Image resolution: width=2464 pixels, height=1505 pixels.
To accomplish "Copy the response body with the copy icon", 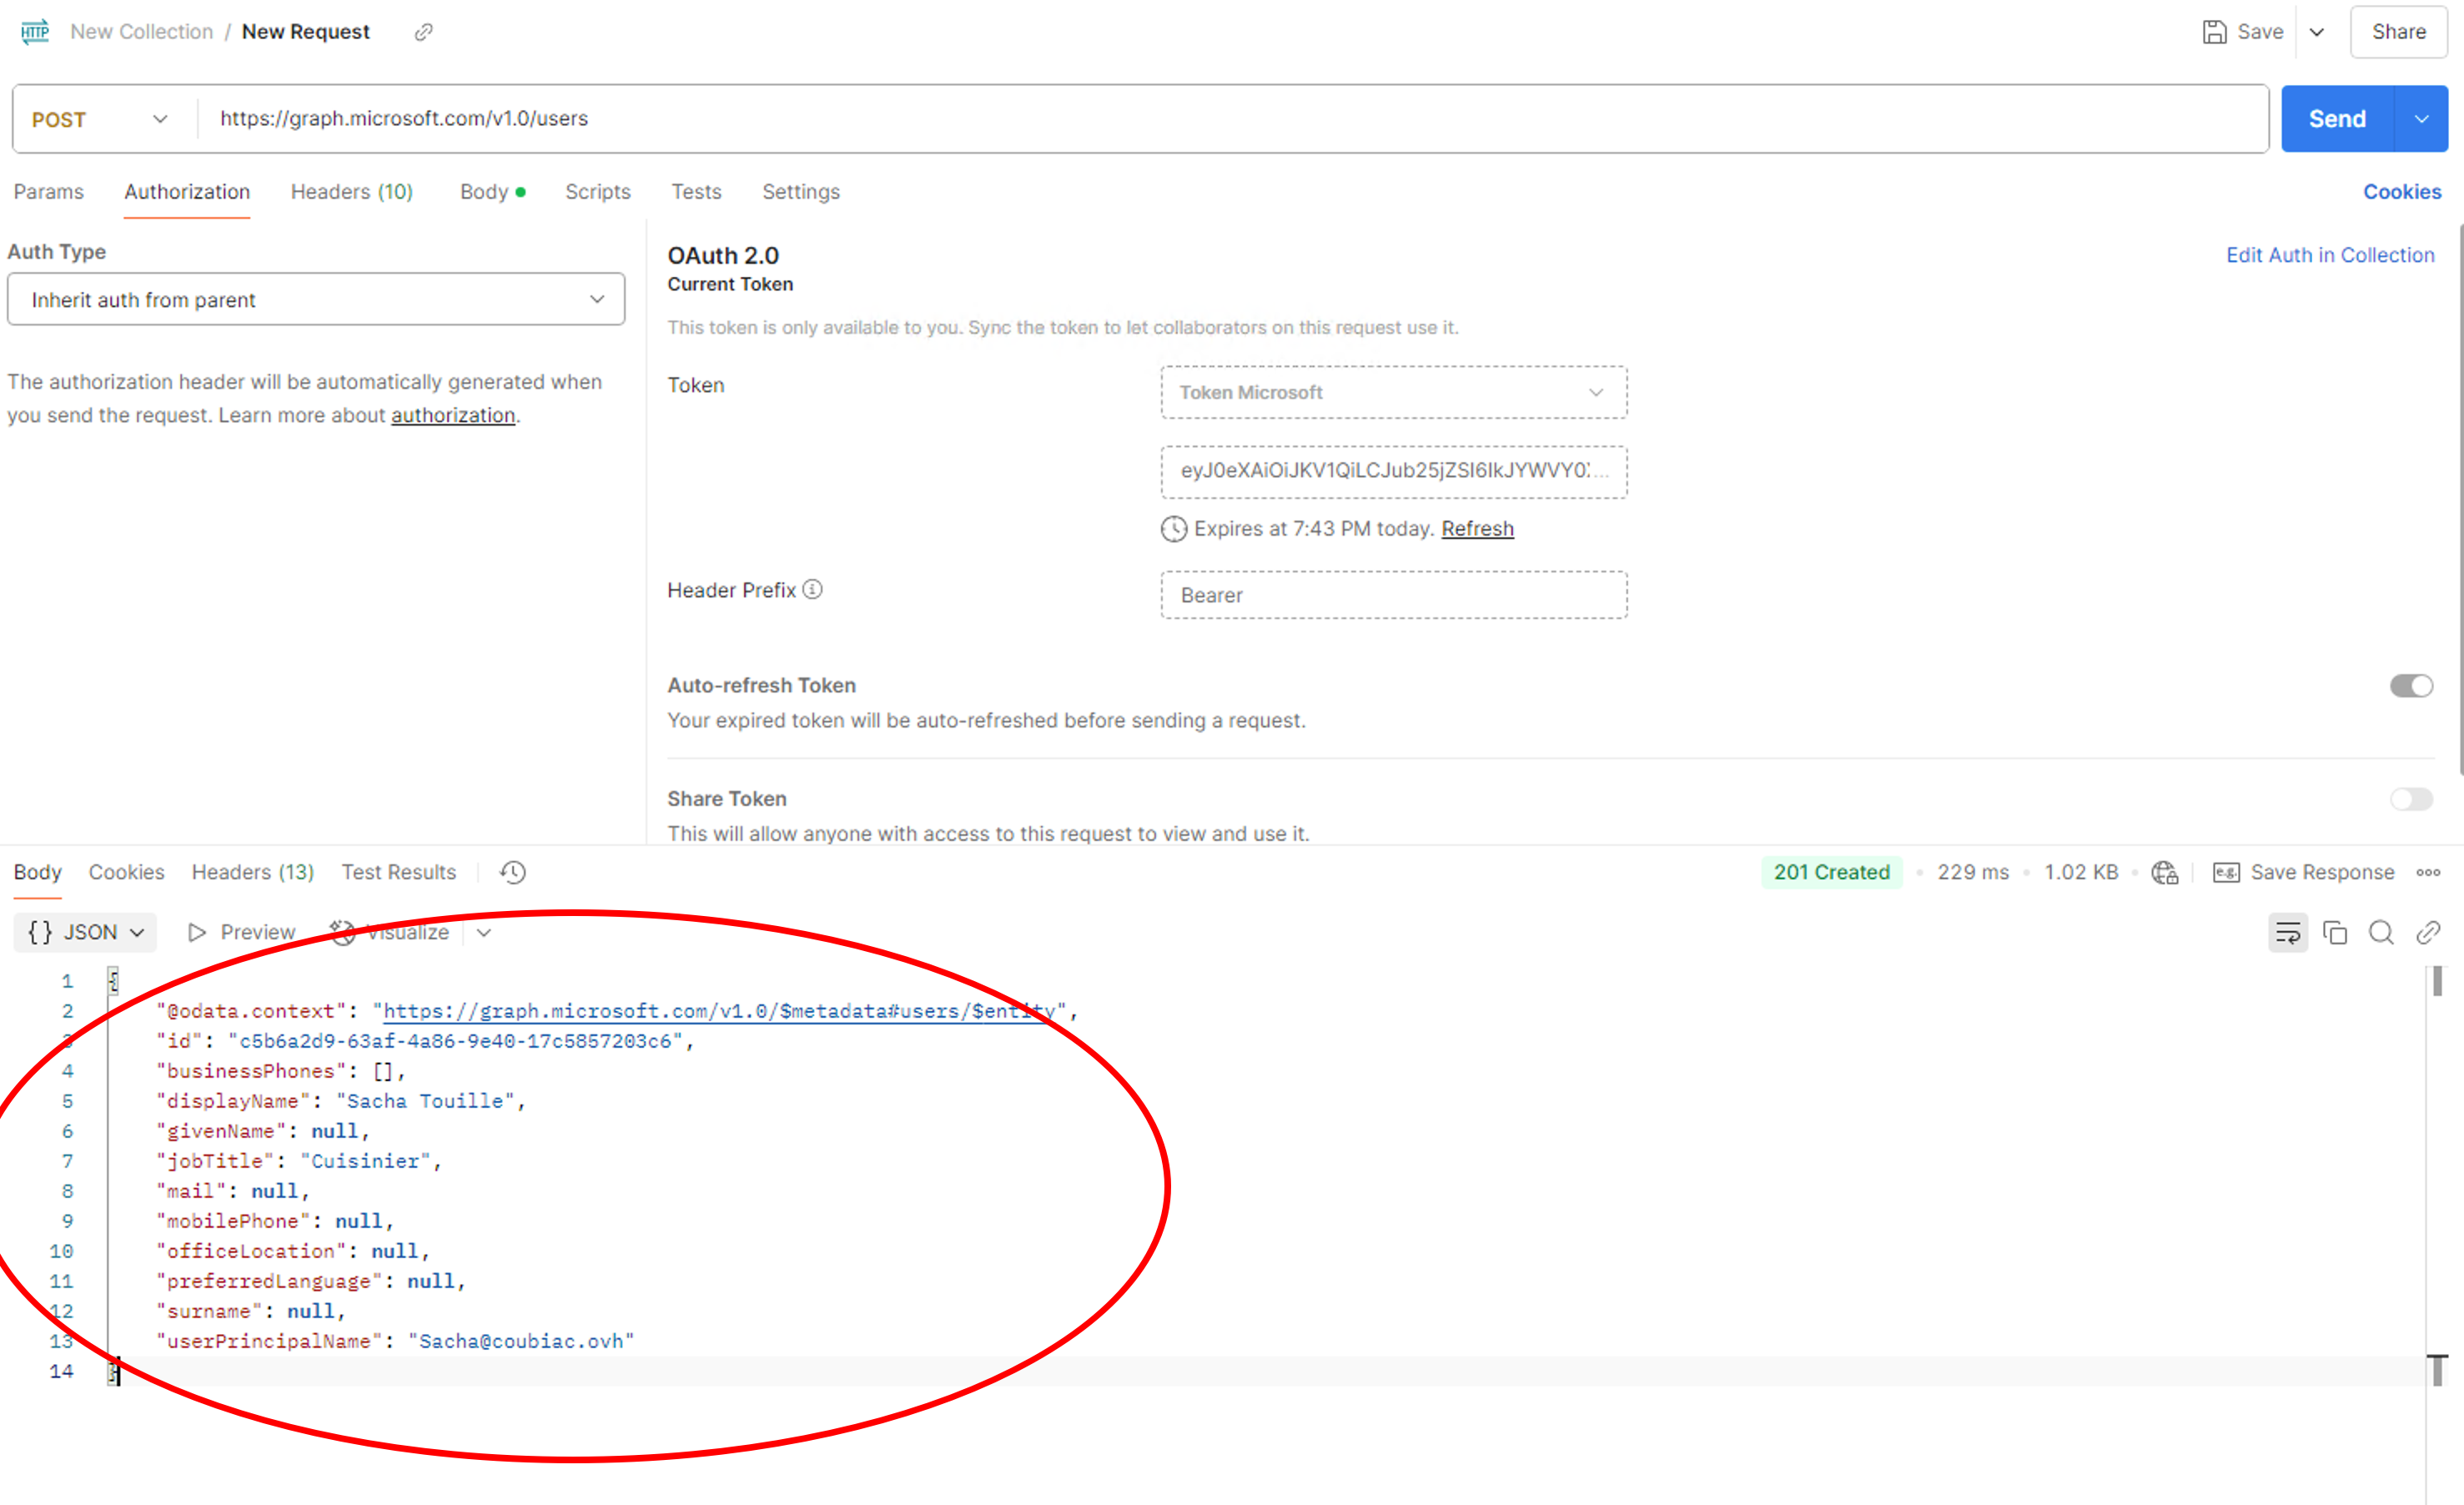I will 2334,933.
